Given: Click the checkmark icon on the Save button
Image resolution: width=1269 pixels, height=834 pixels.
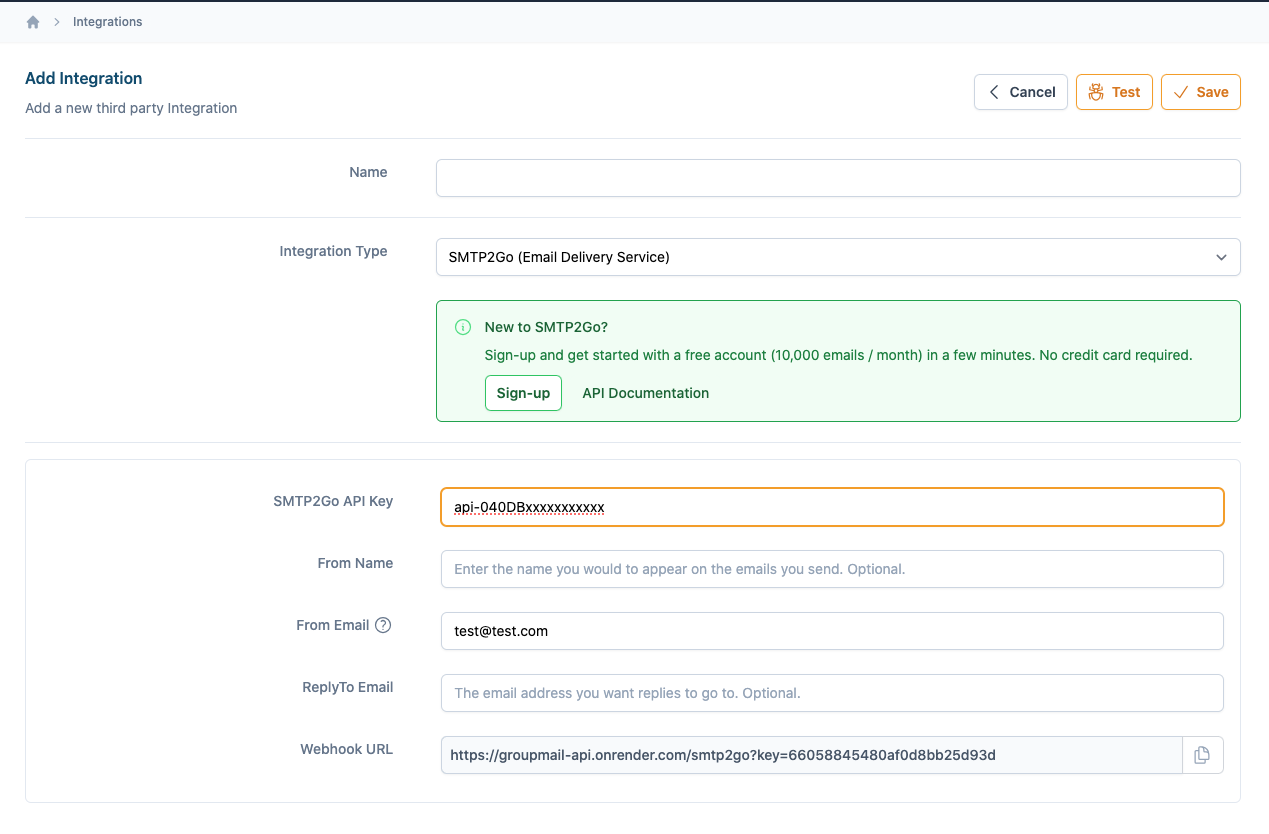Looking at the screenshot, I should pos(1180,91).
